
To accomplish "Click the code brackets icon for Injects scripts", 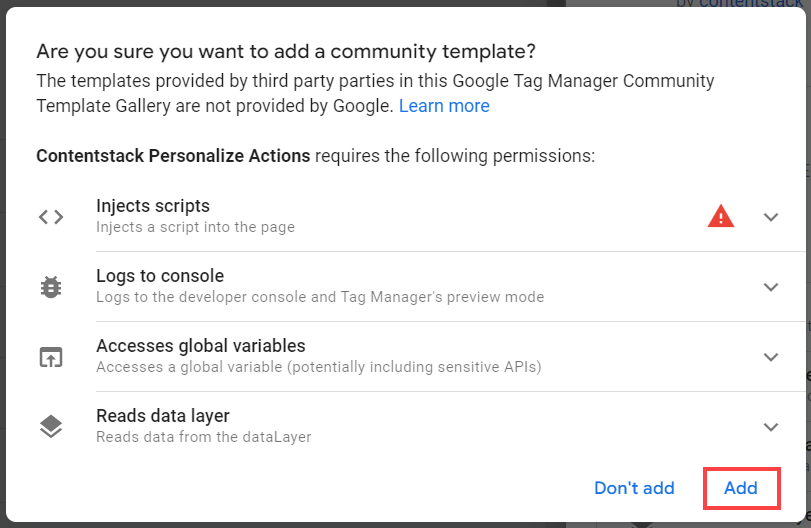I will click(x=51, y=217).
